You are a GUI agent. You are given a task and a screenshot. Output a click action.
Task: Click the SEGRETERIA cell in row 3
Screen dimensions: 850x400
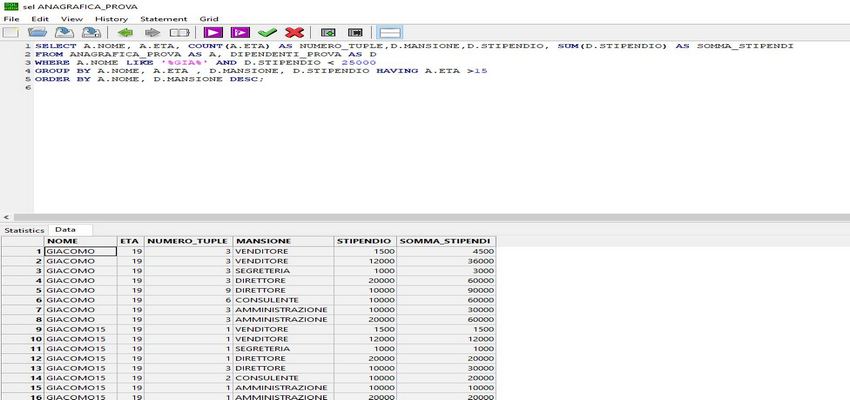[284, 271]
